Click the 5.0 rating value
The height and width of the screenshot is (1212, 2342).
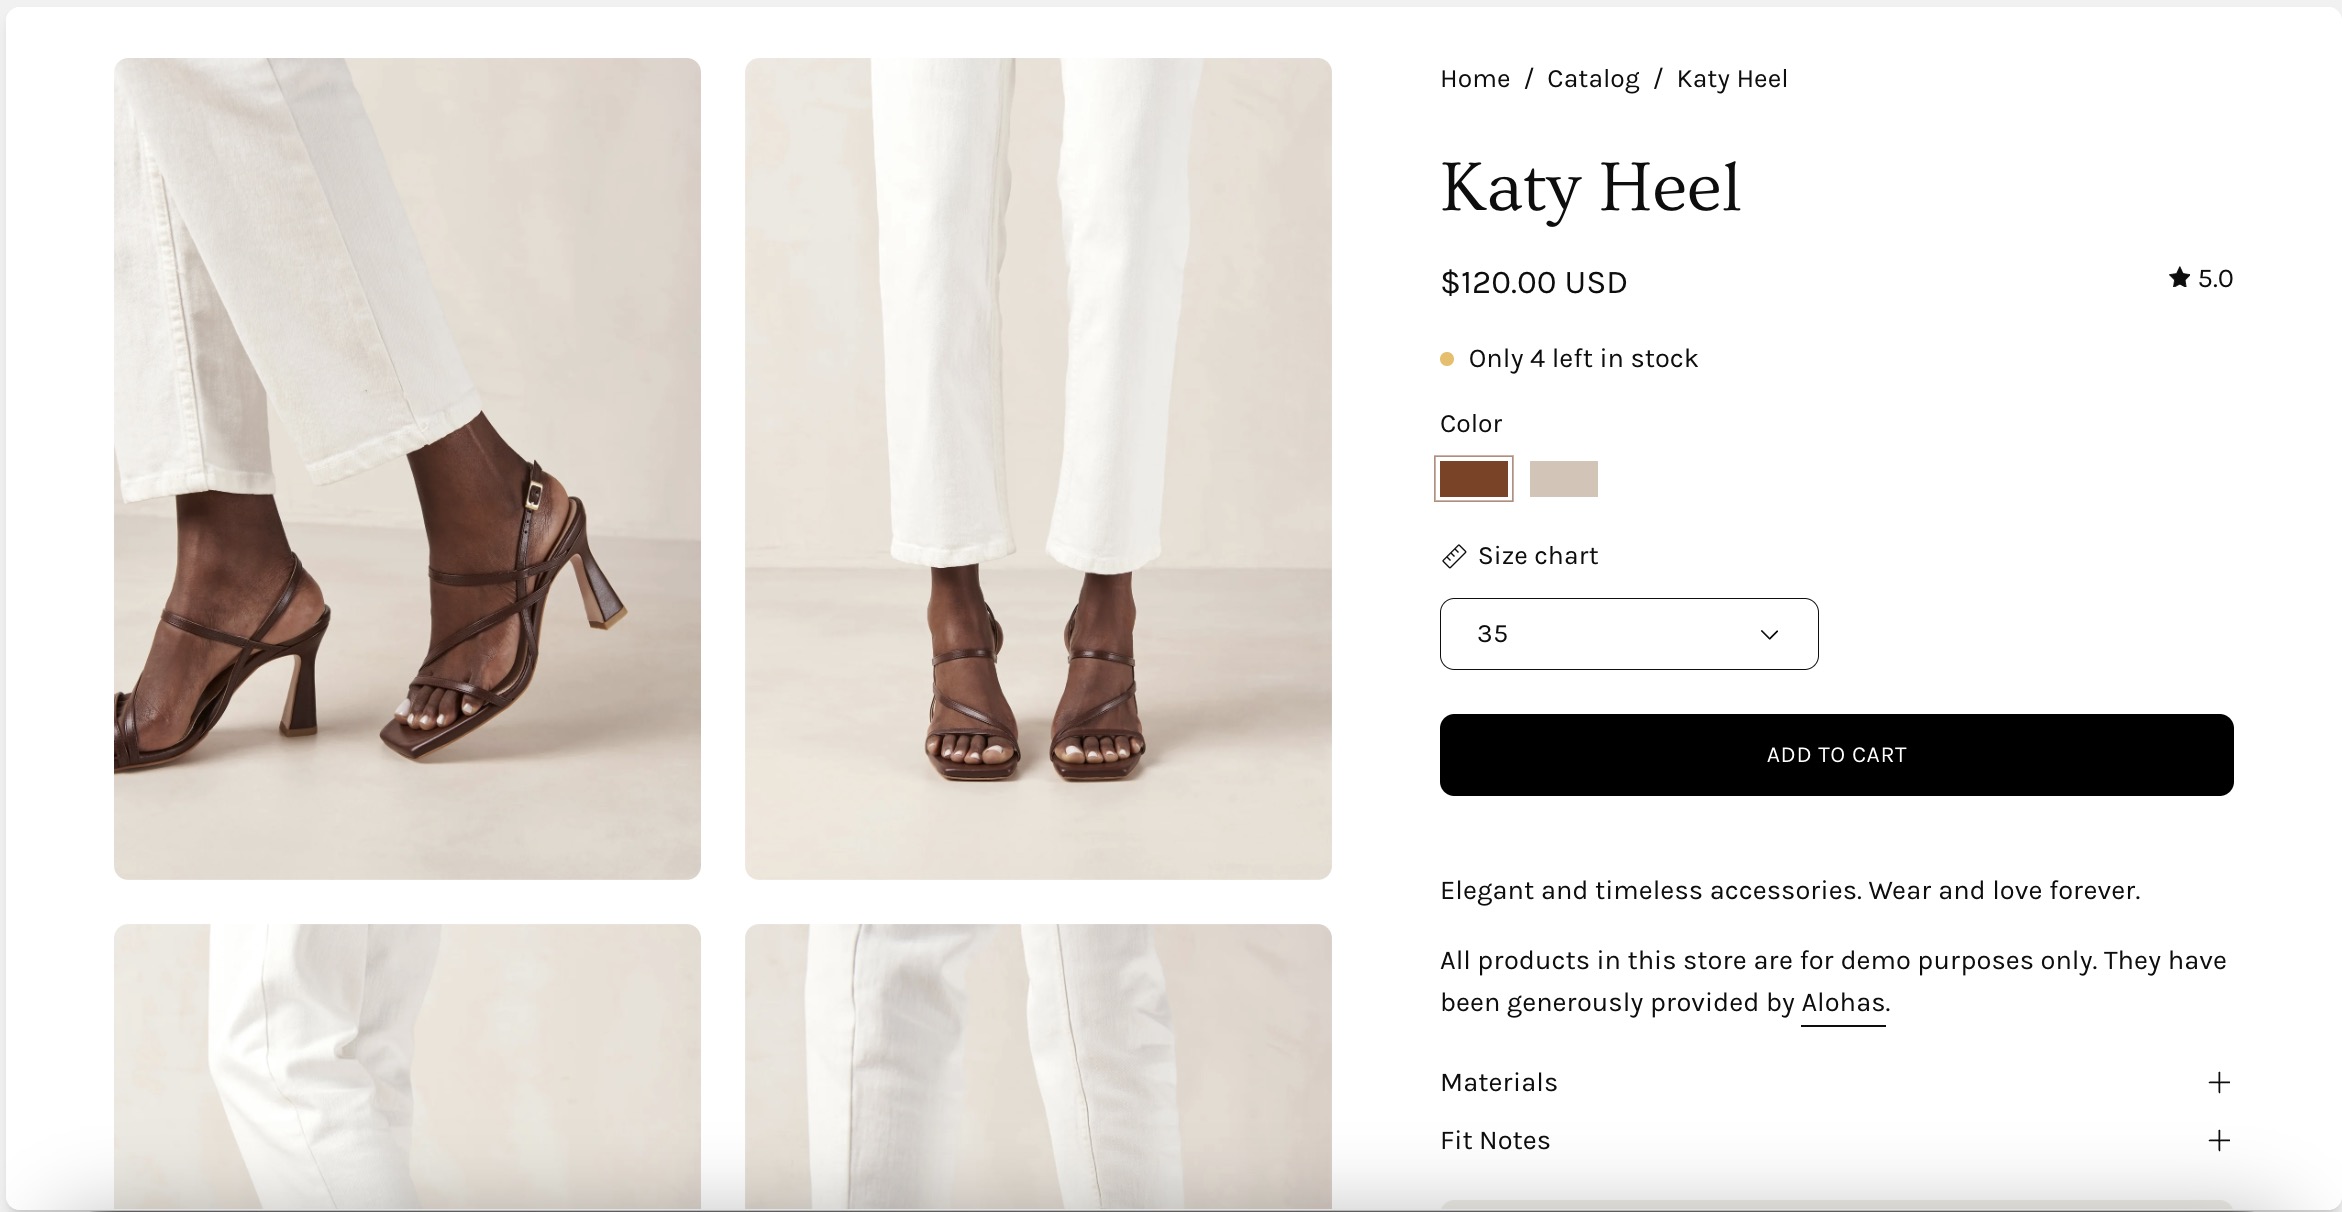click(2215, 279)
